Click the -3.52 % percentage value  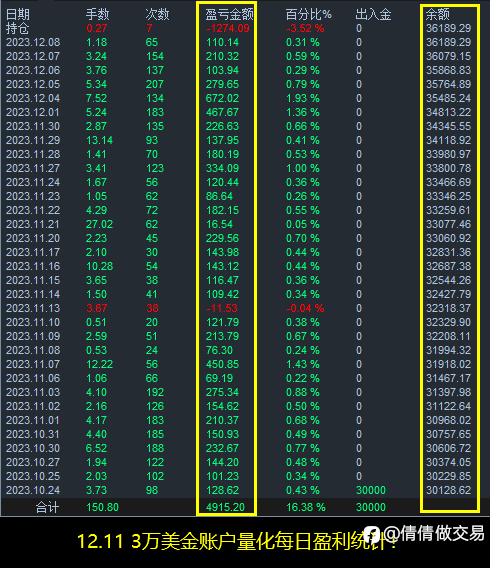tap(305, 28)
